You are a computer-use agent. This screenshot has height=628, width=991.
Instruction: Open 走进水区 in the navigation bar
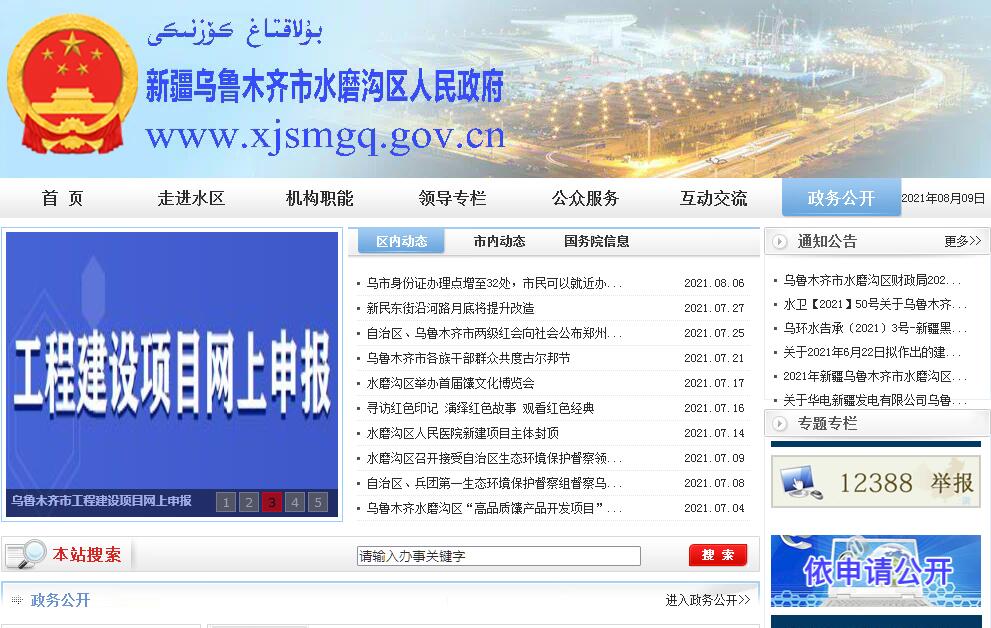pyautogui.click(x=191, y=198)
